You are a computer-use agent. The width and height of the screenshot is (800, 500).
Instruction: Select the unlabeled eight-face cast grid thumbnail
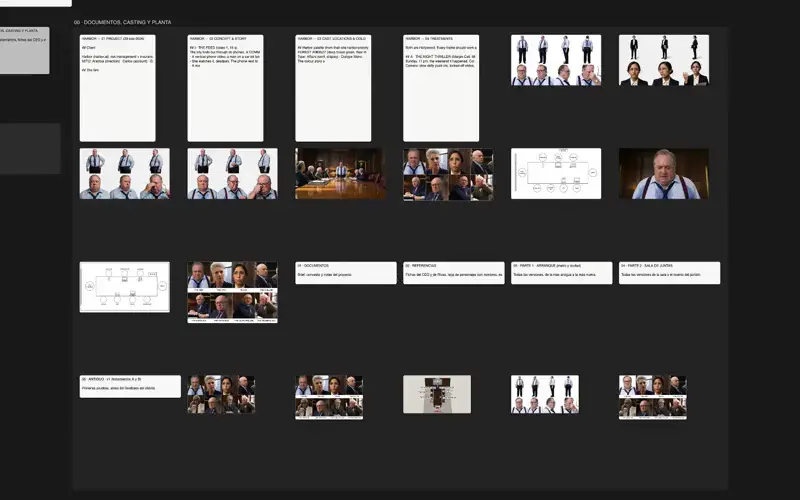tap(448, 174)
